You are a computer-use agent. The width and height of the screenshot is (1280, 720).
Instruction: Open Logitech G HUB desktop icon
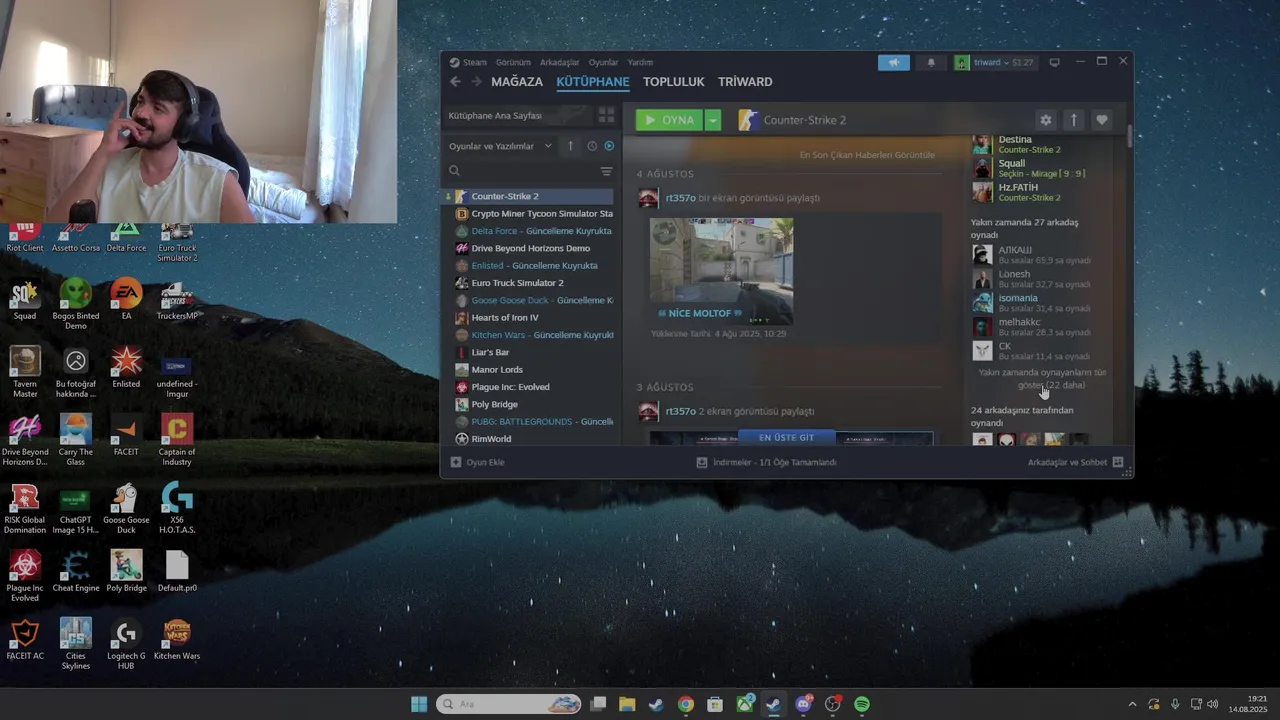tap(126, 644)
